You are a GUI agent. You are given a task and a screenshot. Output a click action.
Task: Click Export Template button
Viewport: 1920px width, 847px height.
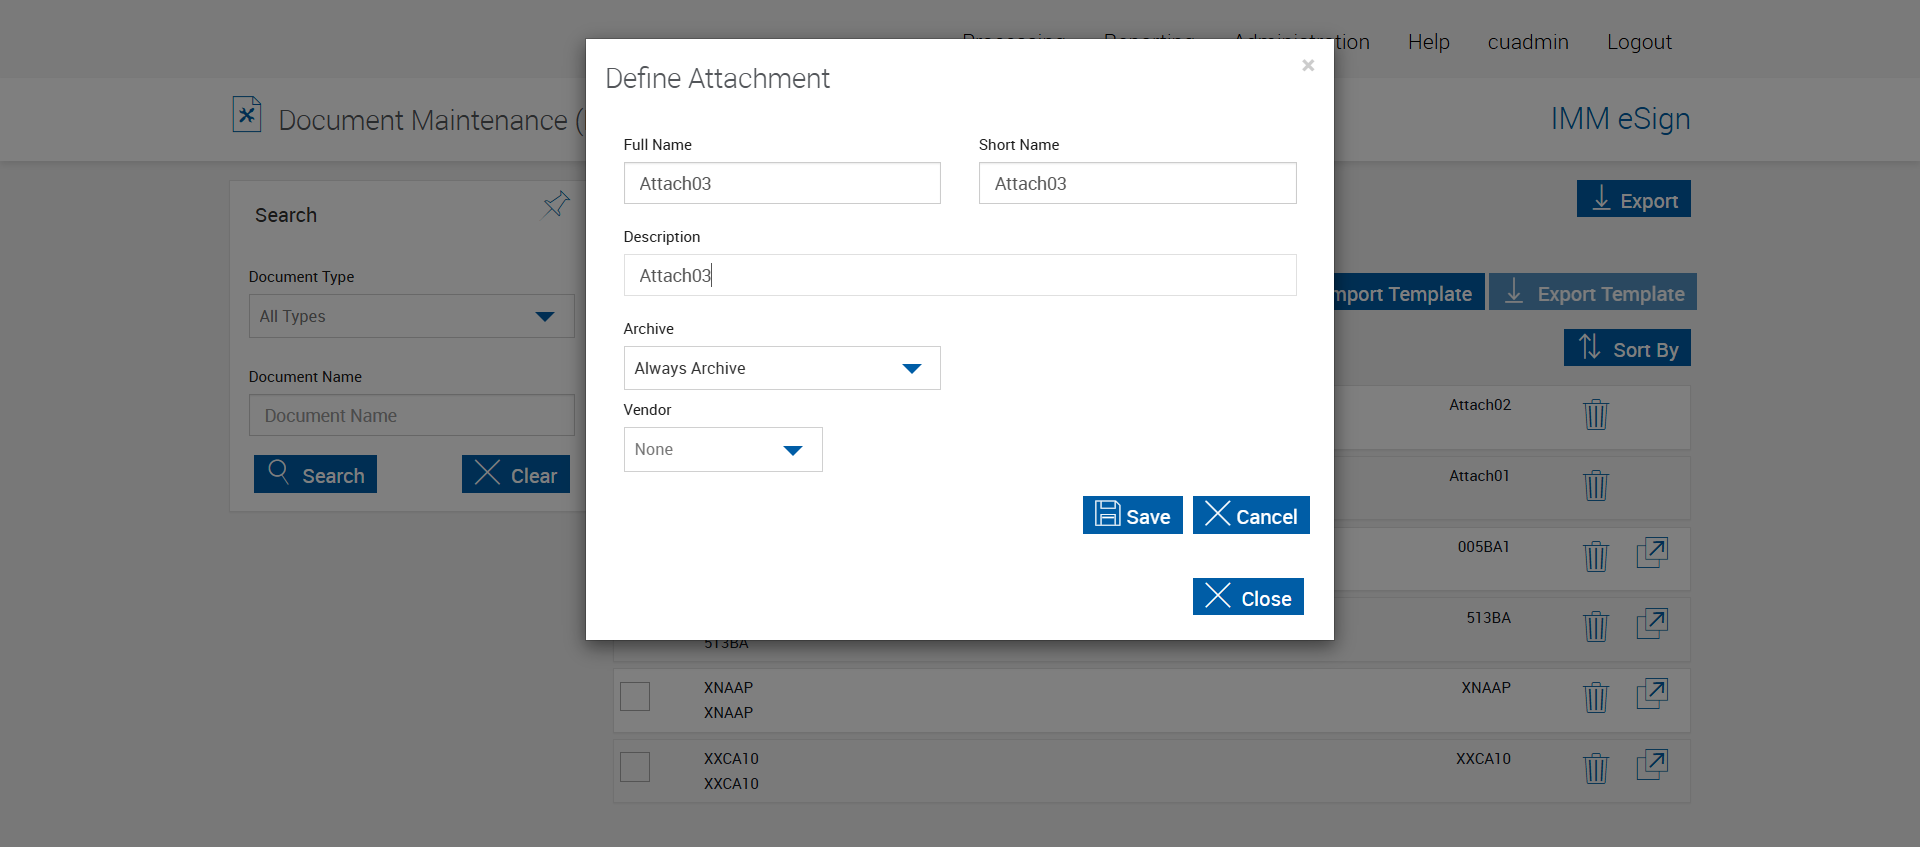pos(1592,292)
